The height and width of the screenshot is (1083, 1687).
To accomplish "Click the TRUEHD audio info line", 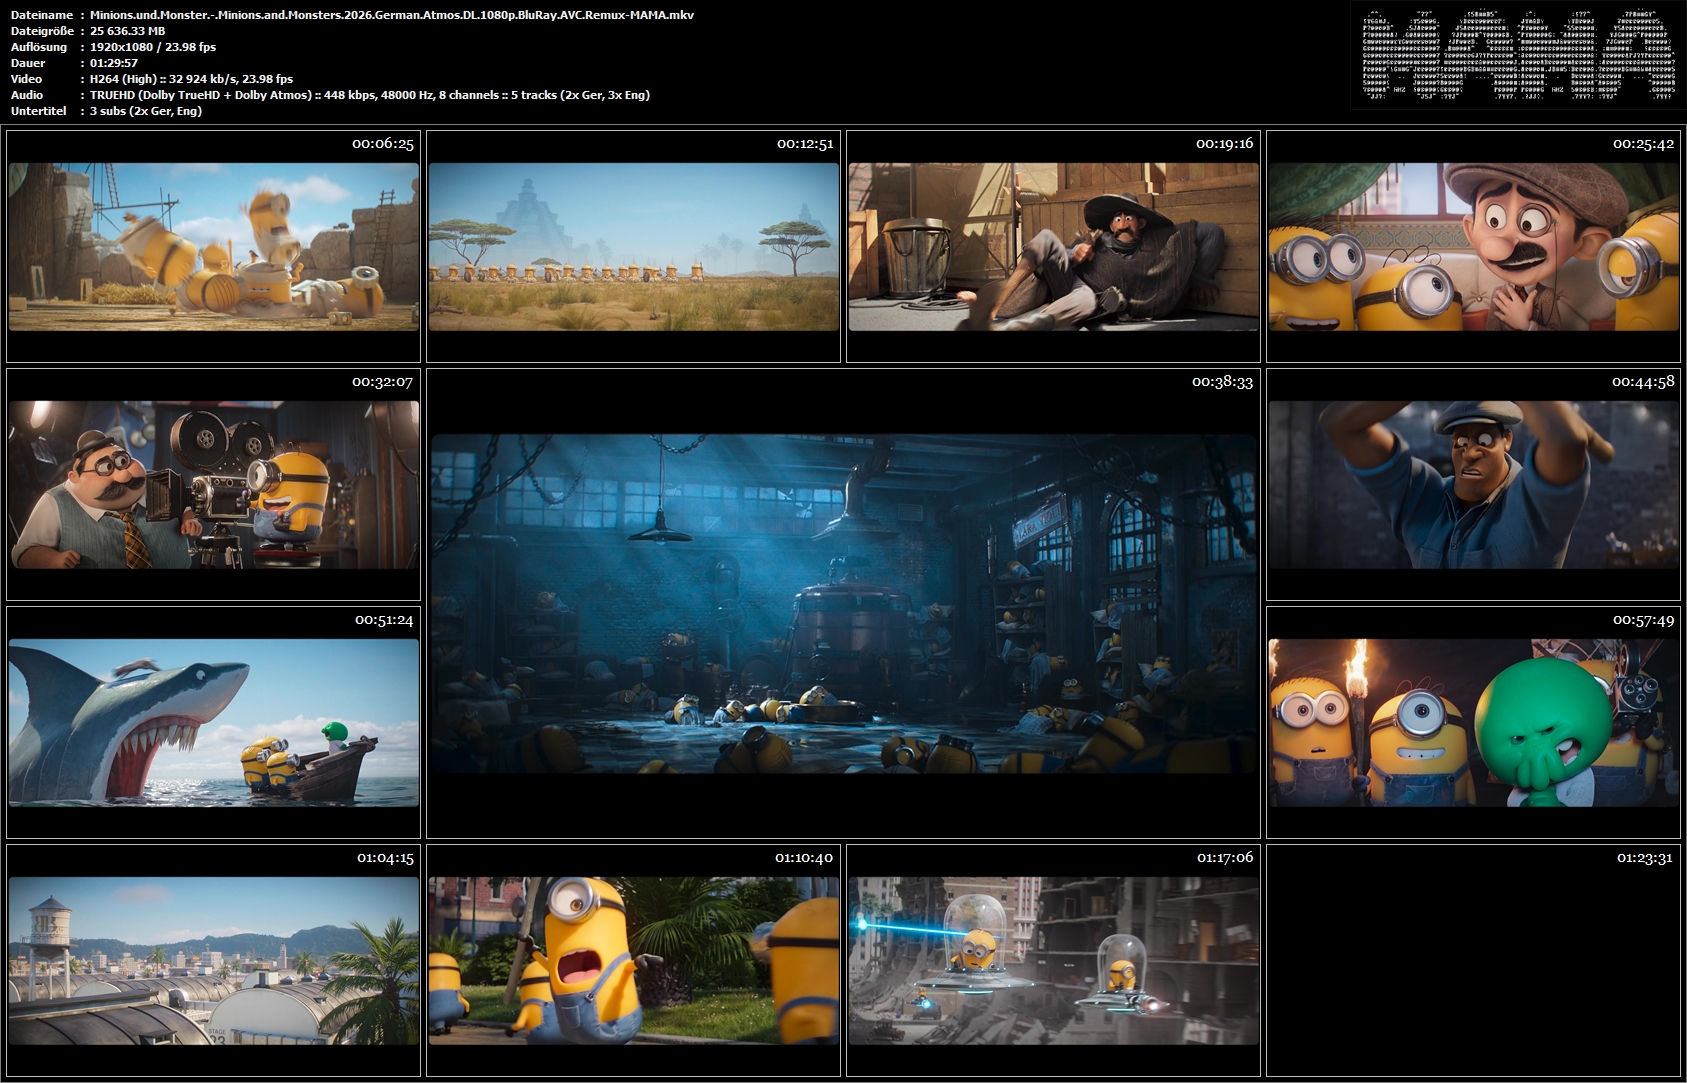I will pyautogui.click(x=370, y=95).
